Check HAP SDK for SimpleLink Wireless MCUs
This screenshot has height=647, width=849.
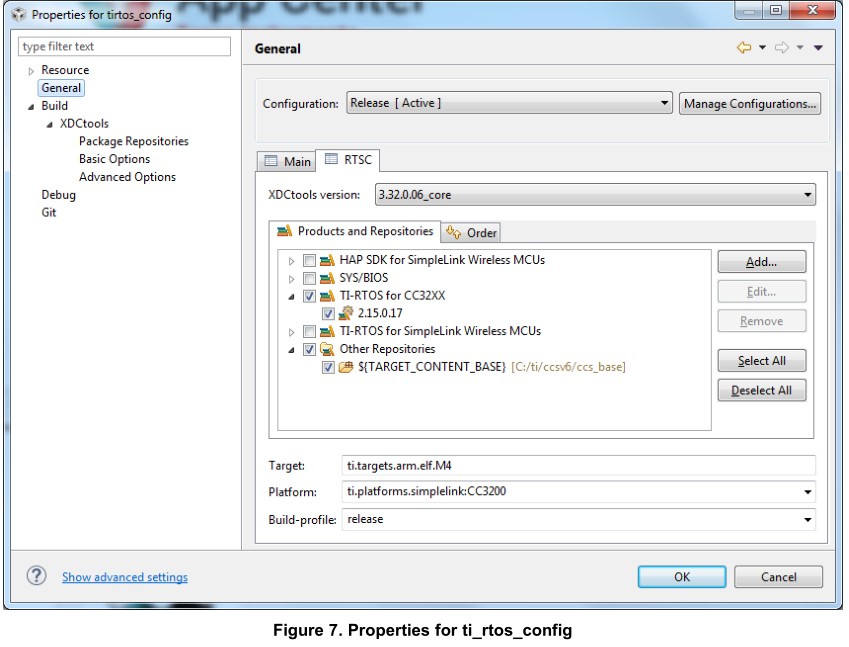click(x=309, y=260)
